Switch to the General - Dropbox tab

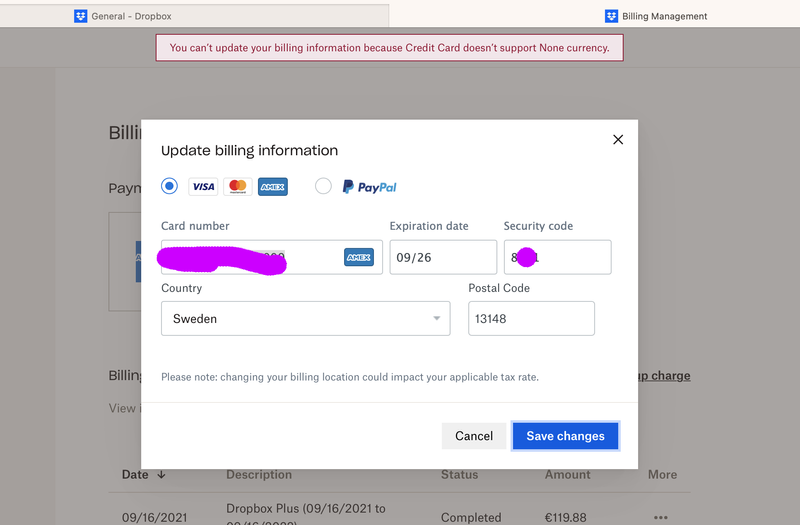point(194,16)
